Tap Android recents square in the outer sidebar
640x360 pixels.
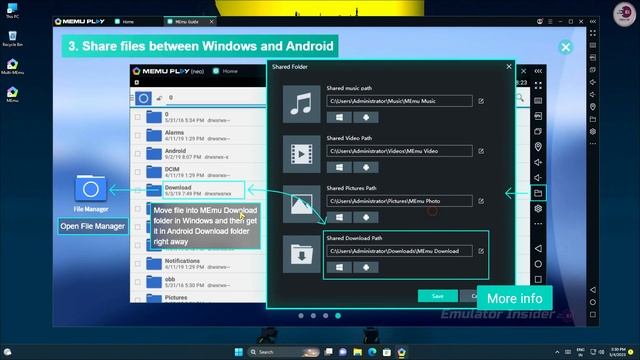point(593,315)
